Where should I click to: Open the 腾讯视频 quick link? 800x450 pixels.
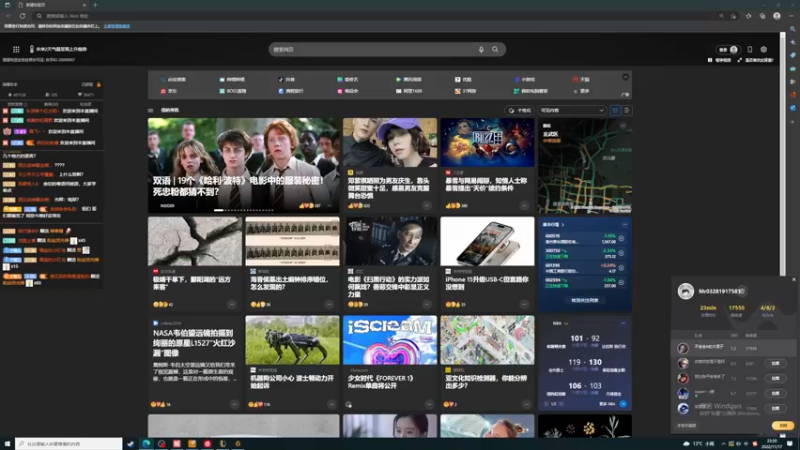tap(409, 80)
